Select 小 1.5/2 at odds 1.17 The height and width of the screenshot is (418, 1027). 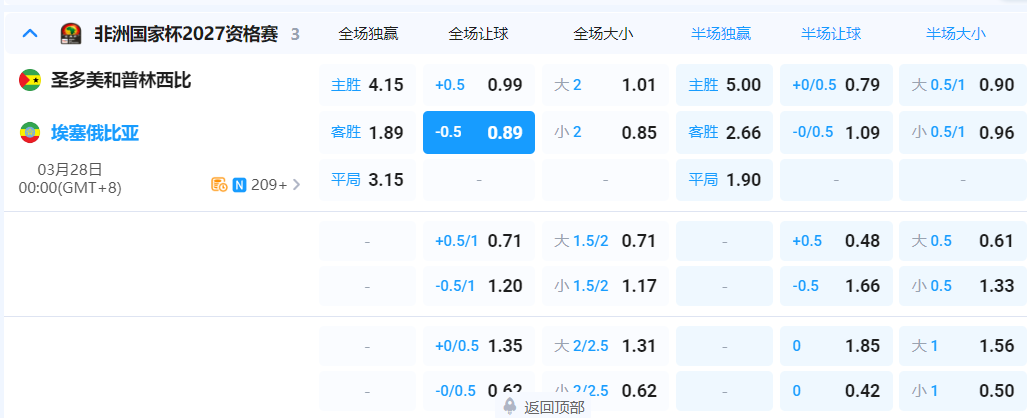[605, 286]
